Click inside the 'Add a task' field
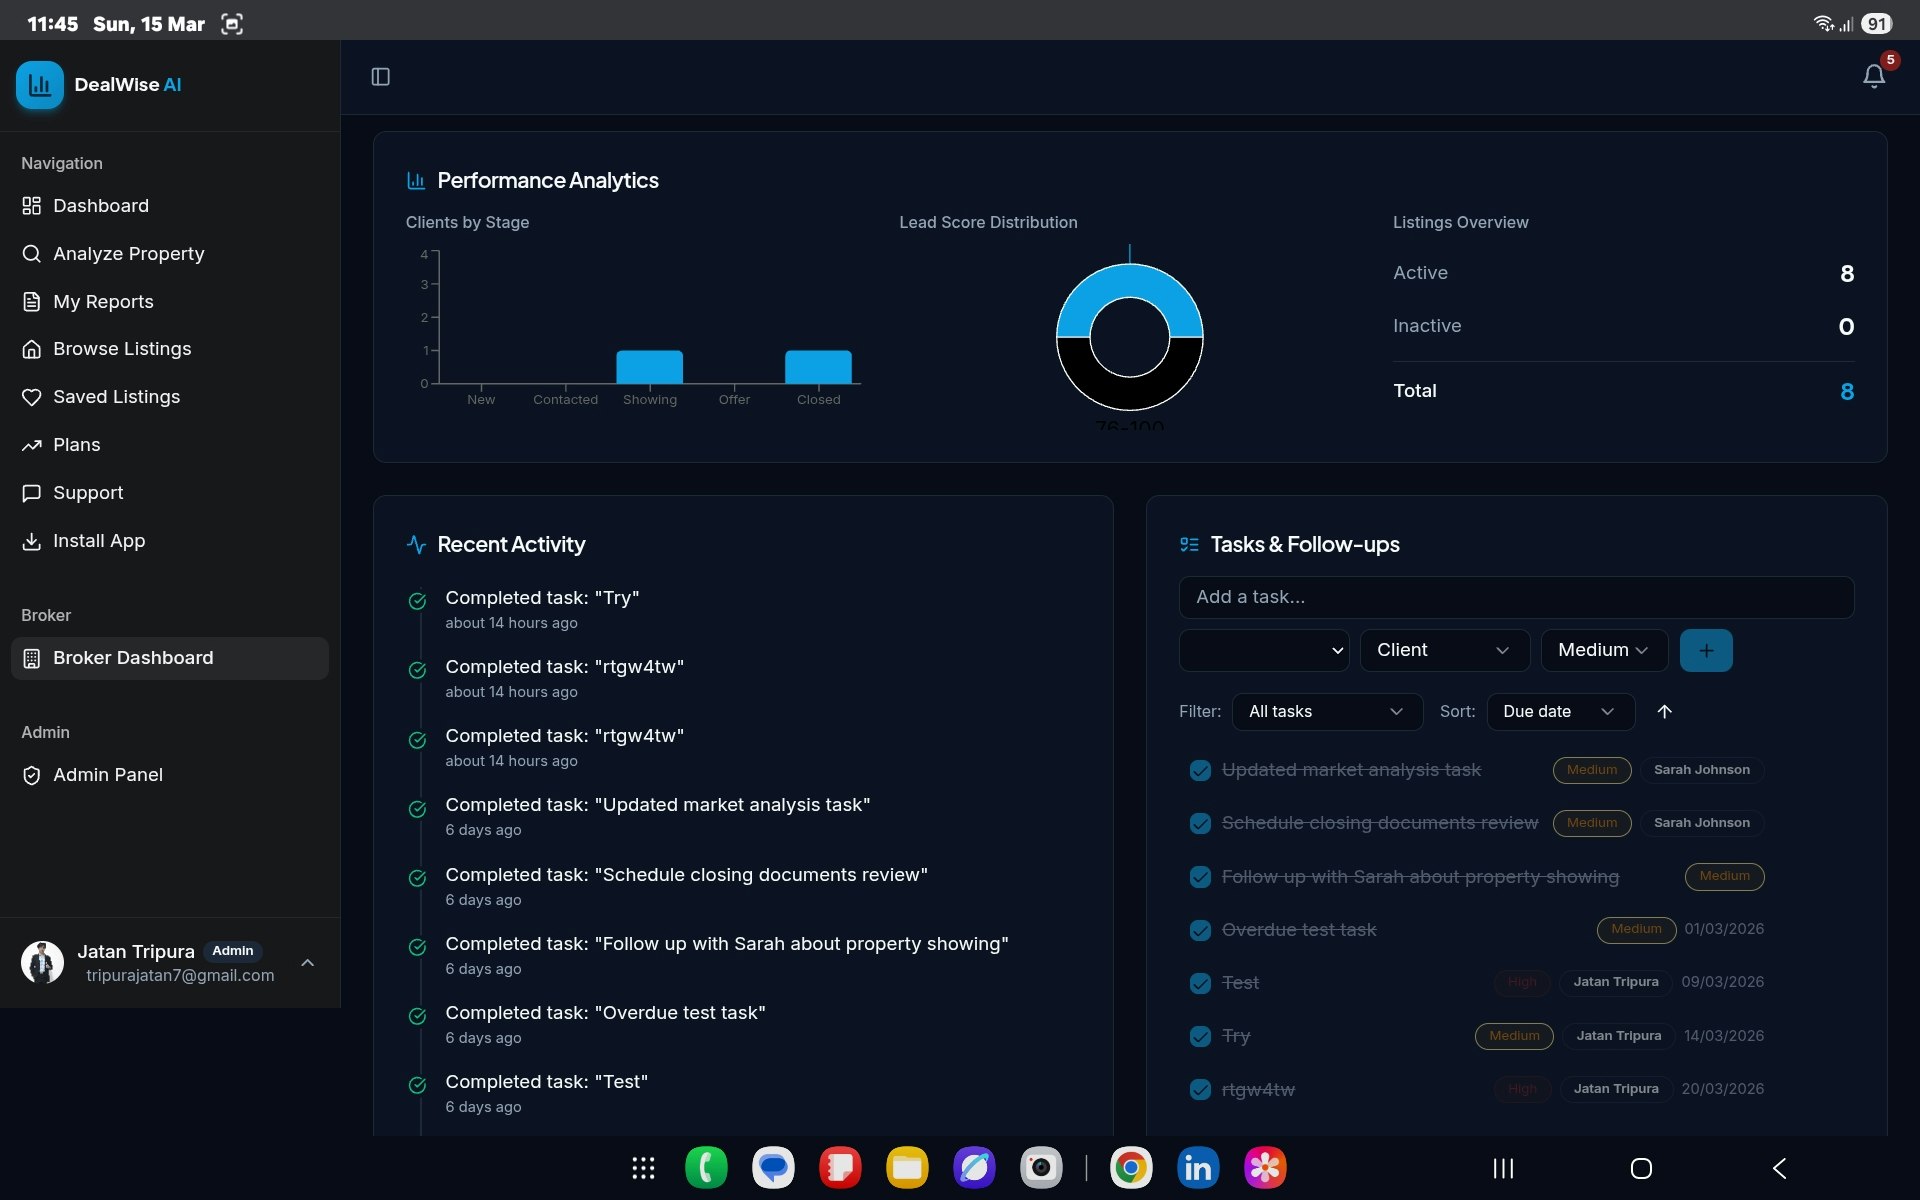The height and width of the screenshot is (1200, 1920). click(1516, 597)
